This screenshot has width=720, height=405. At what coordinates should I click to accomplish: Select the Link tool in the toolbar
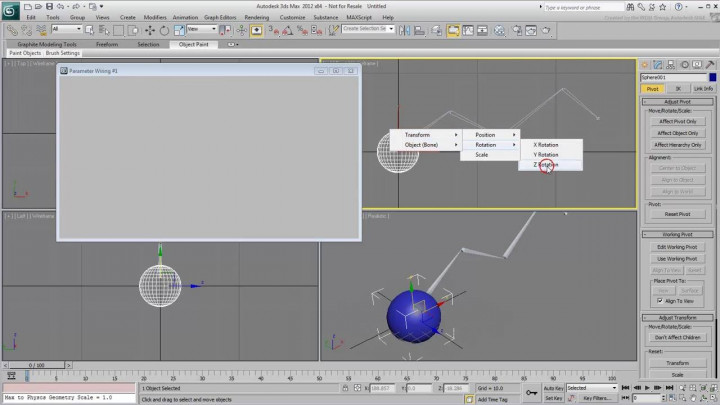coord(12,30)
